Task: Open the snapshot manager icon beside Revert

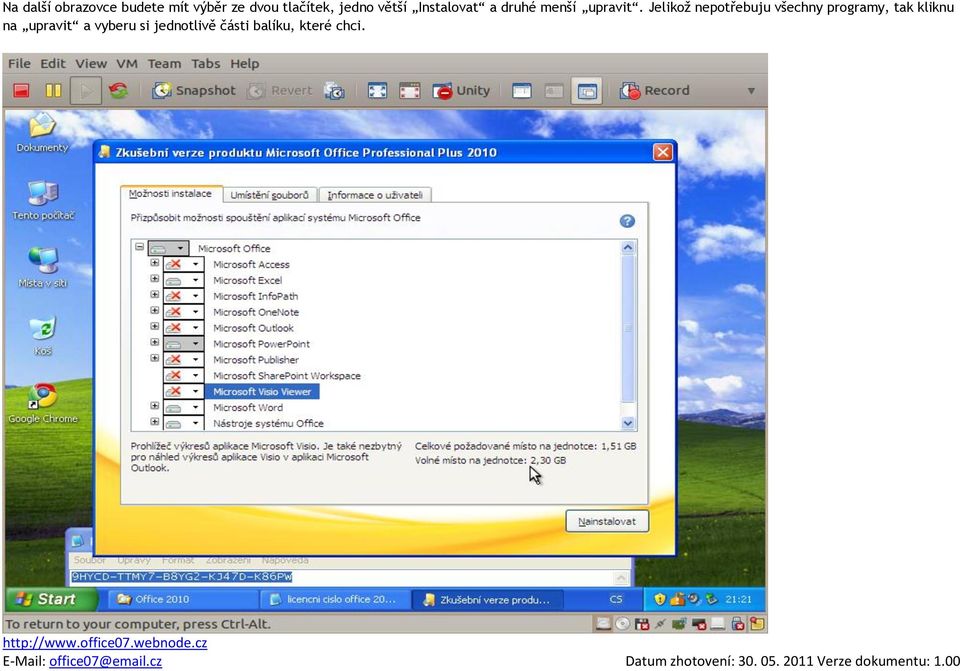Action: pyautogui.click(x=334, y=91)
